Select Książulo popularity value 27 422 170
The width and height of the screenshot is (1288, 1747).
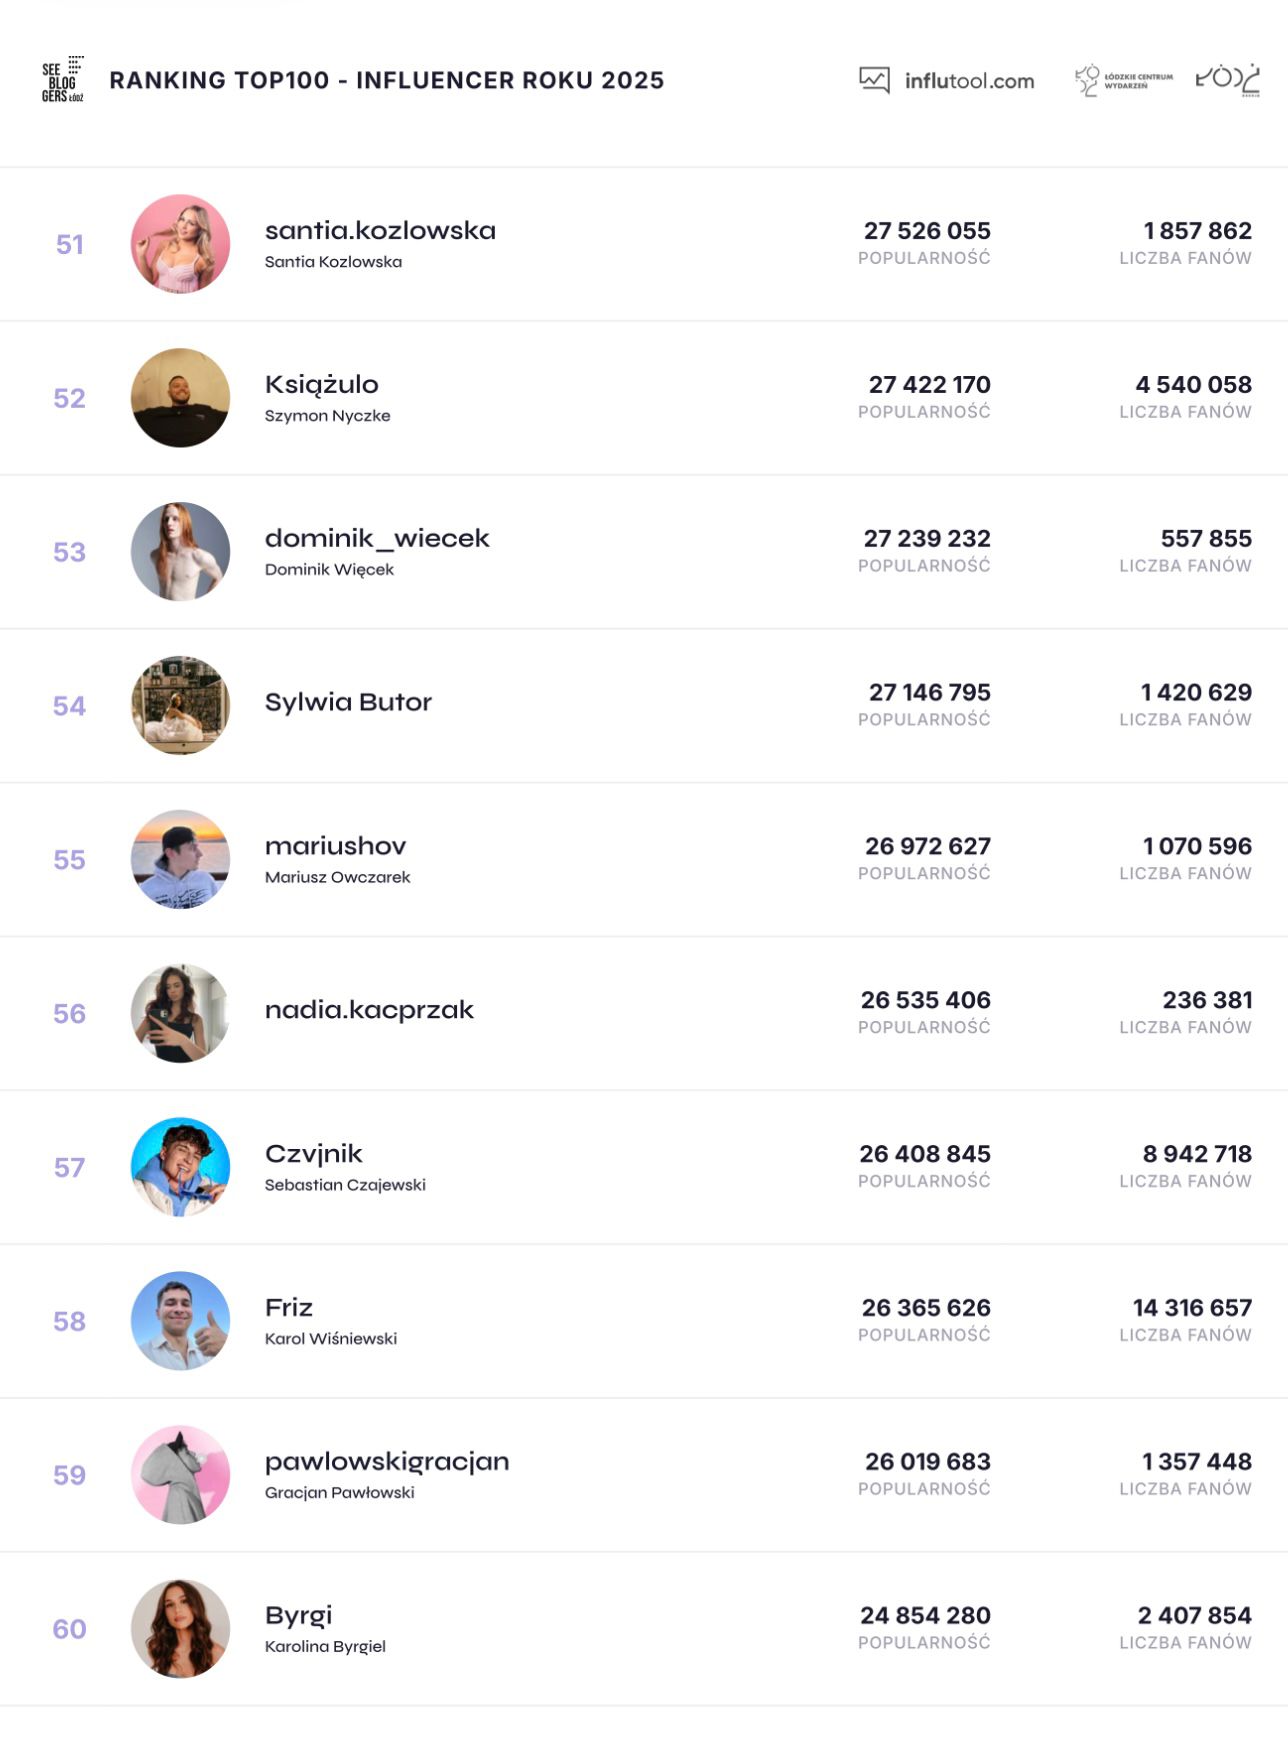(929, 385)
